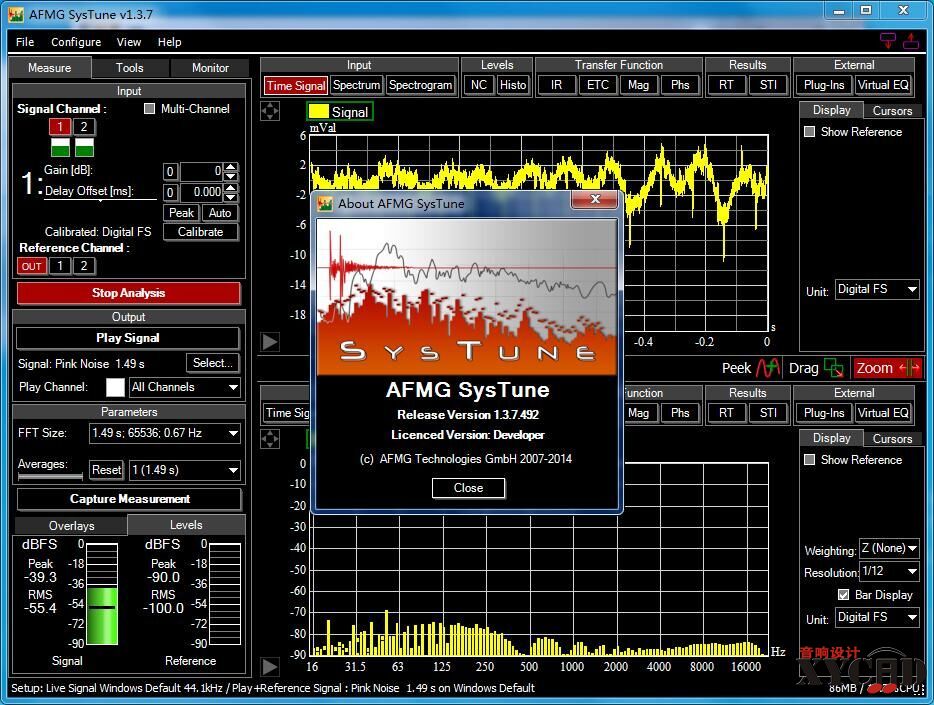The width and height of the screenshot is (934, 705).
Task: Click the purple download arrow icon in menu bar
Action: 888,40
